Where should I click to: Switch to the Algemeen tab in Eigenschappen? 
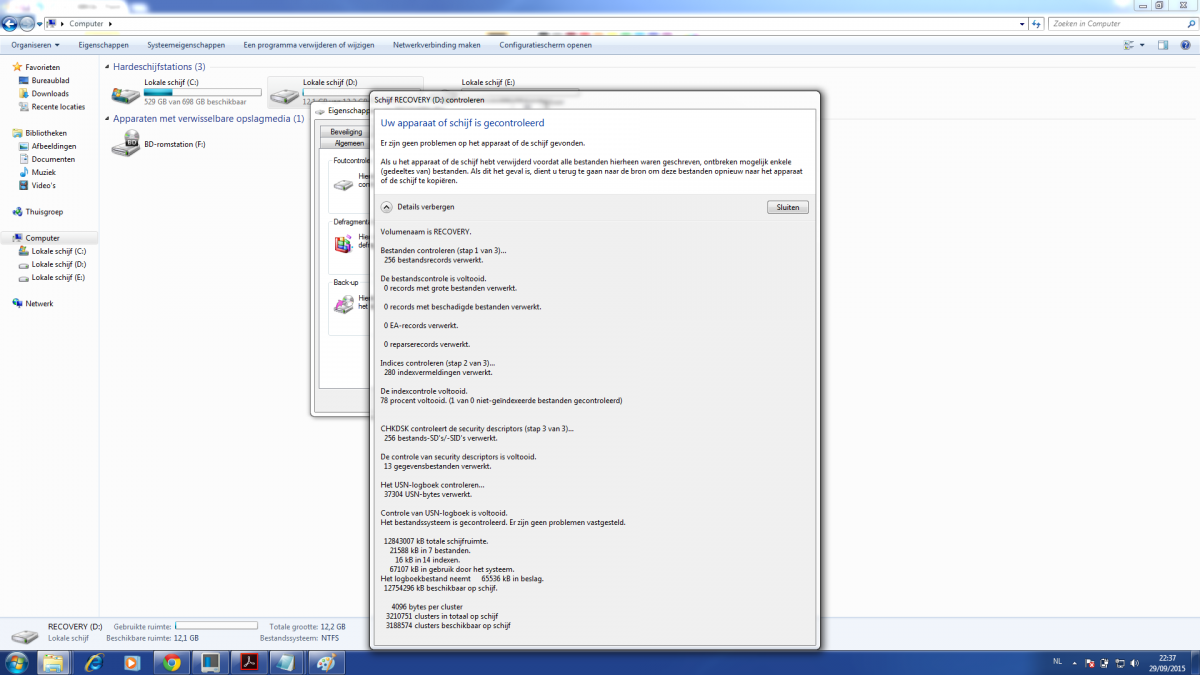point(349,143)
